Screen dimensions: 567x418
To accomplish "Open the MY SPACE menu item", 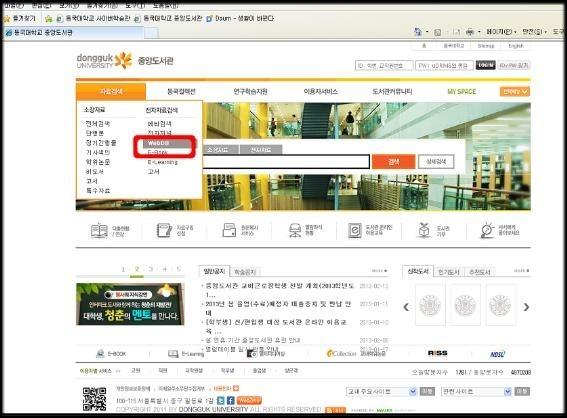I will pos(462,91).
